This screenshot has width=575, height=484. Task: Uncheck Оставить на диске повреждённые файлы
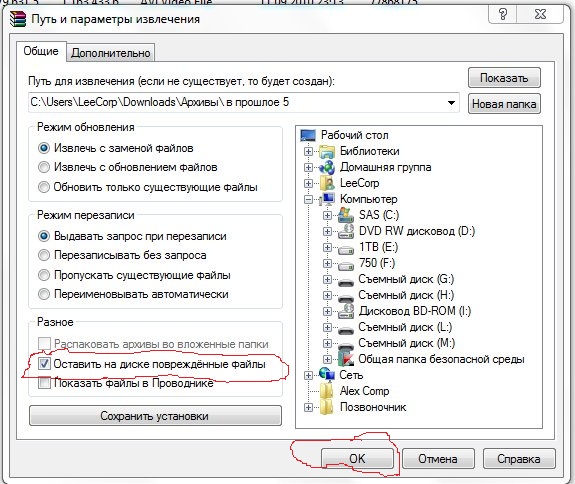(44, 364)
